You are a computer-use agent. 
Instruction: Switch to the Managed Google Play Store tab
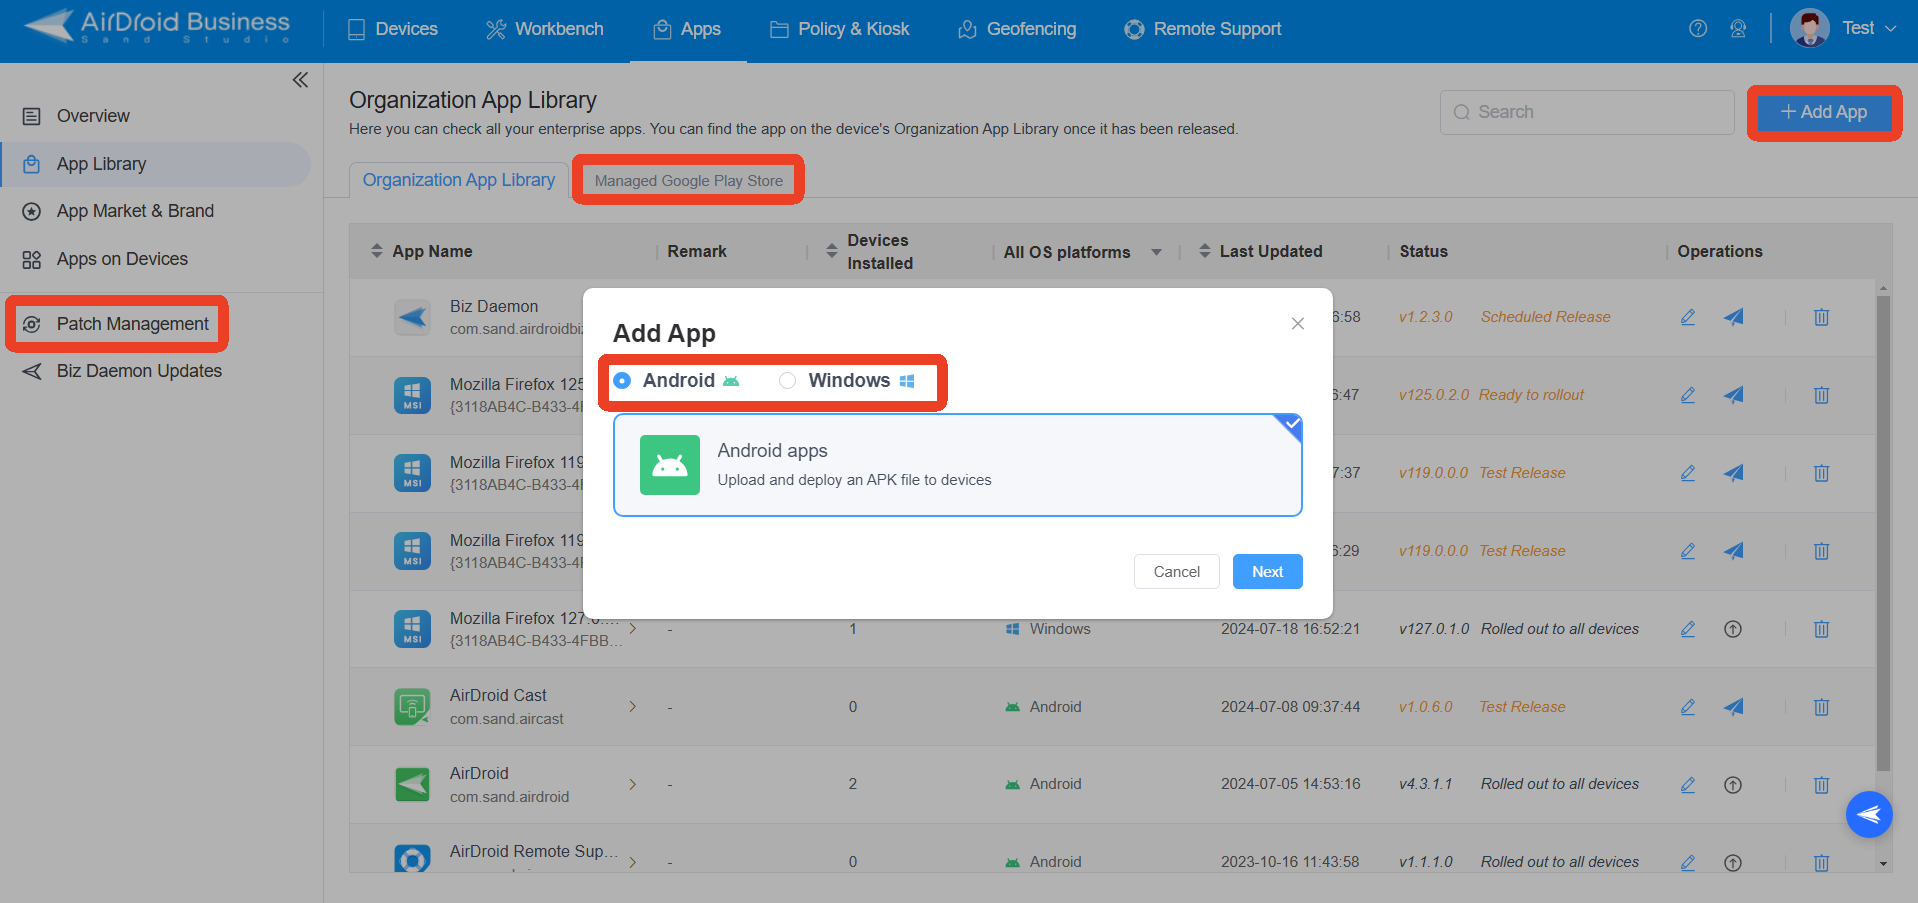tap(687, 180)
